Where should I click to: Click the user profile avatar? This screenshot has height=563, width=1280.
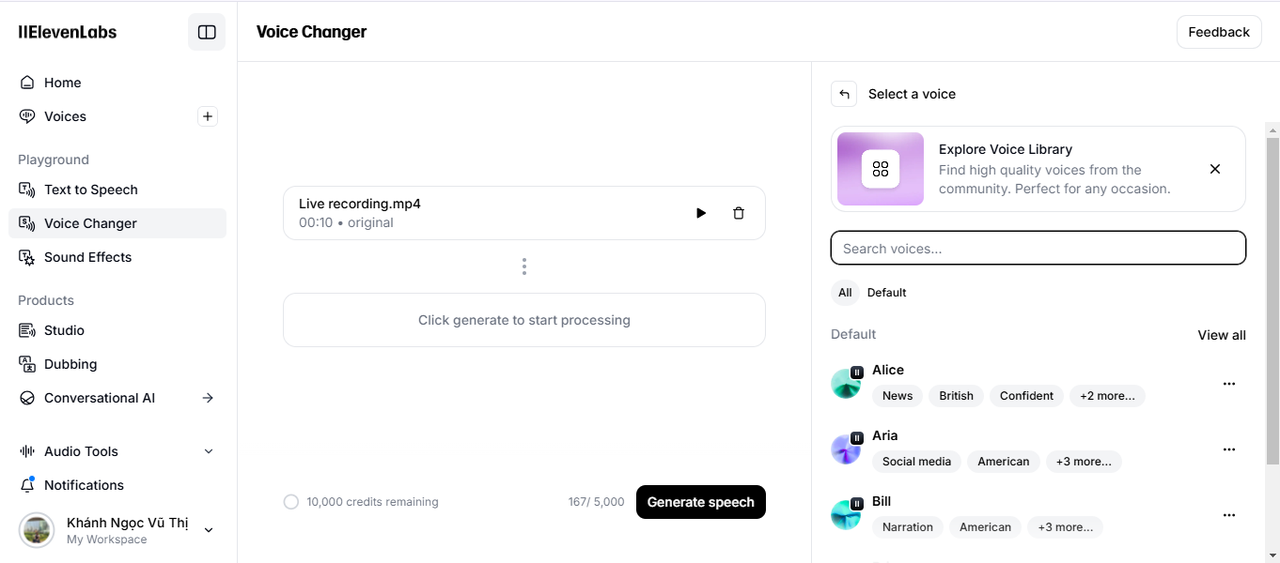point(37,530)
